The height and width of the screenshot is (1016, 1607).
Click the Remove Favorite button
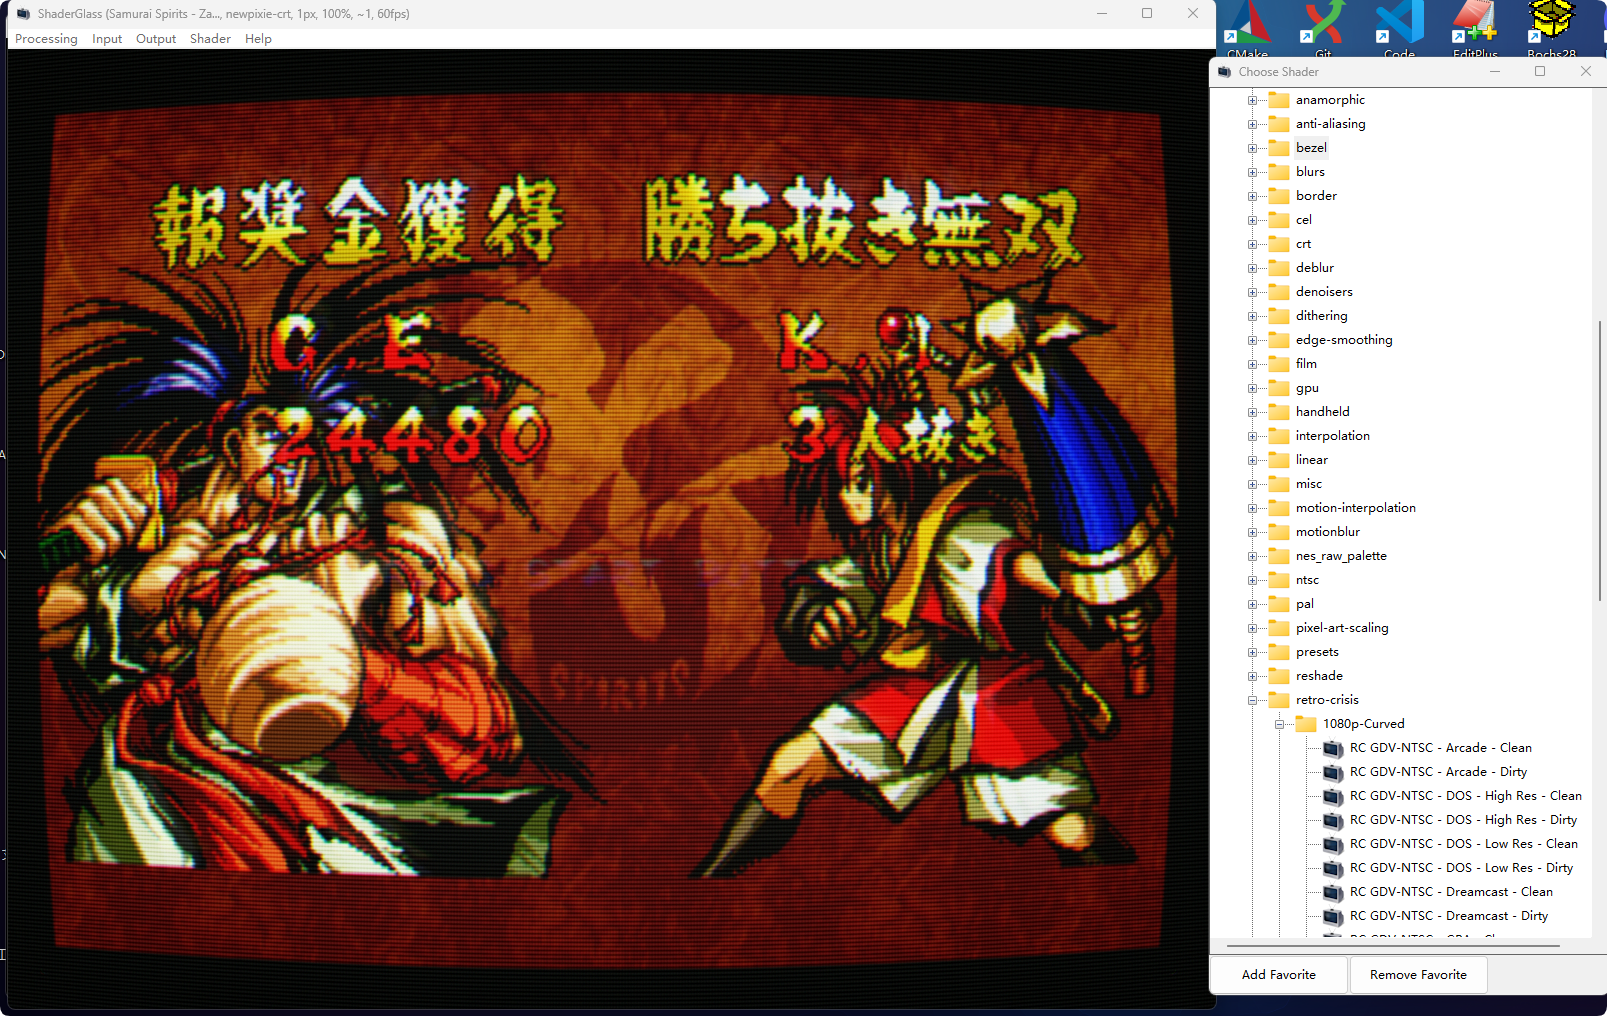coord(1418,975)
